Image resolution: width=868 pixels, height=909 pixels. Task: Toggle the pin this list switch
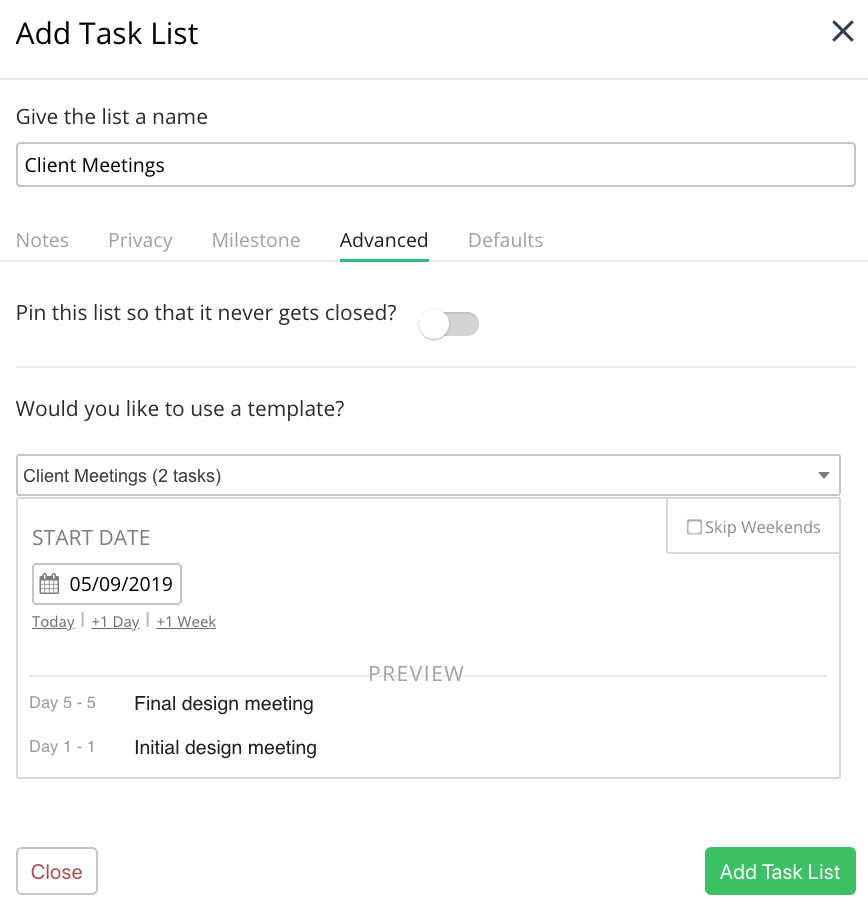click(x=449, y=324)
